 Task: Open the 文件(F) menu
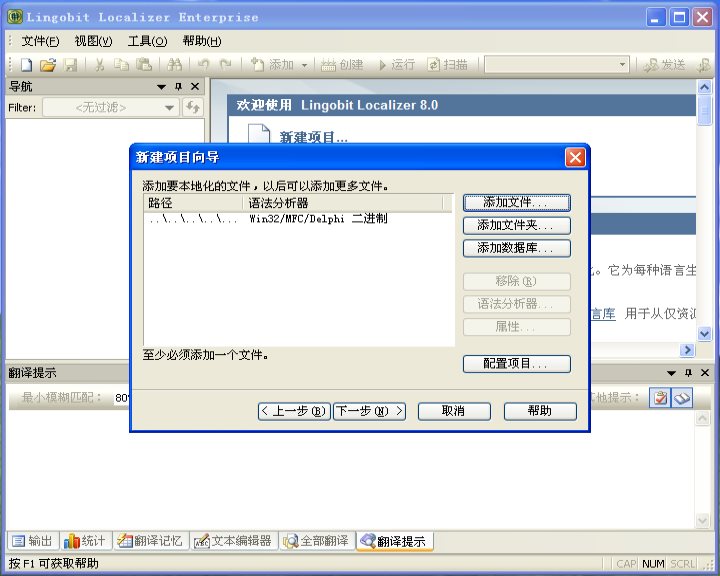point(40,41)
